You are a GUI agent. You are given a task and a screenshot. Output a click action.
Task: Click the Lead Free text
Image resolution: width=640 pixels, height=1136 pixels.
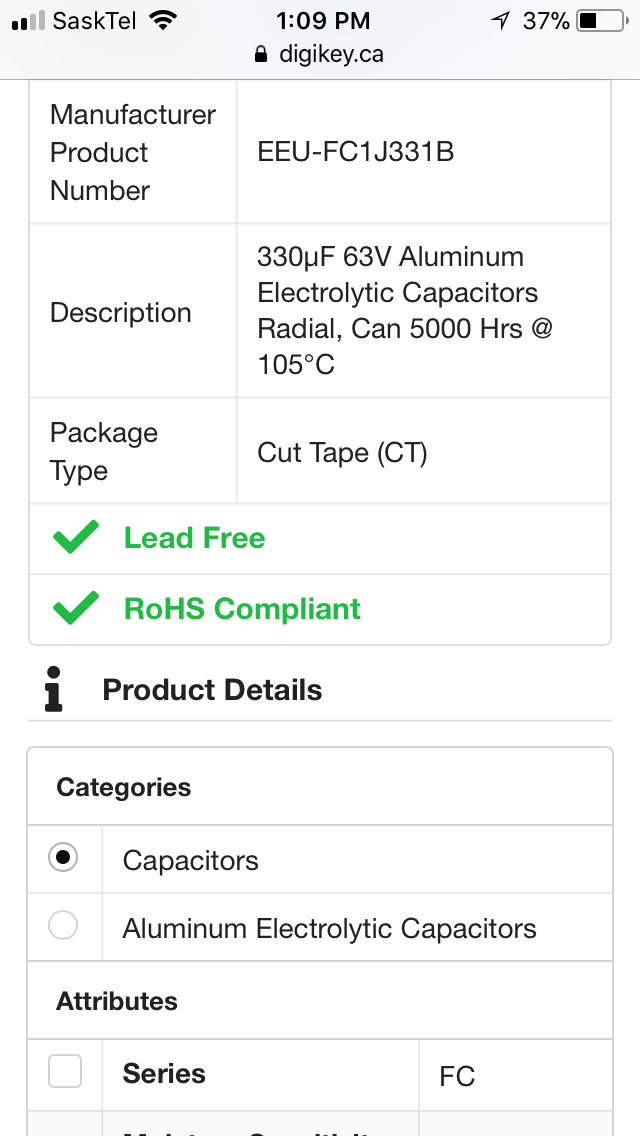click(194, 538)
